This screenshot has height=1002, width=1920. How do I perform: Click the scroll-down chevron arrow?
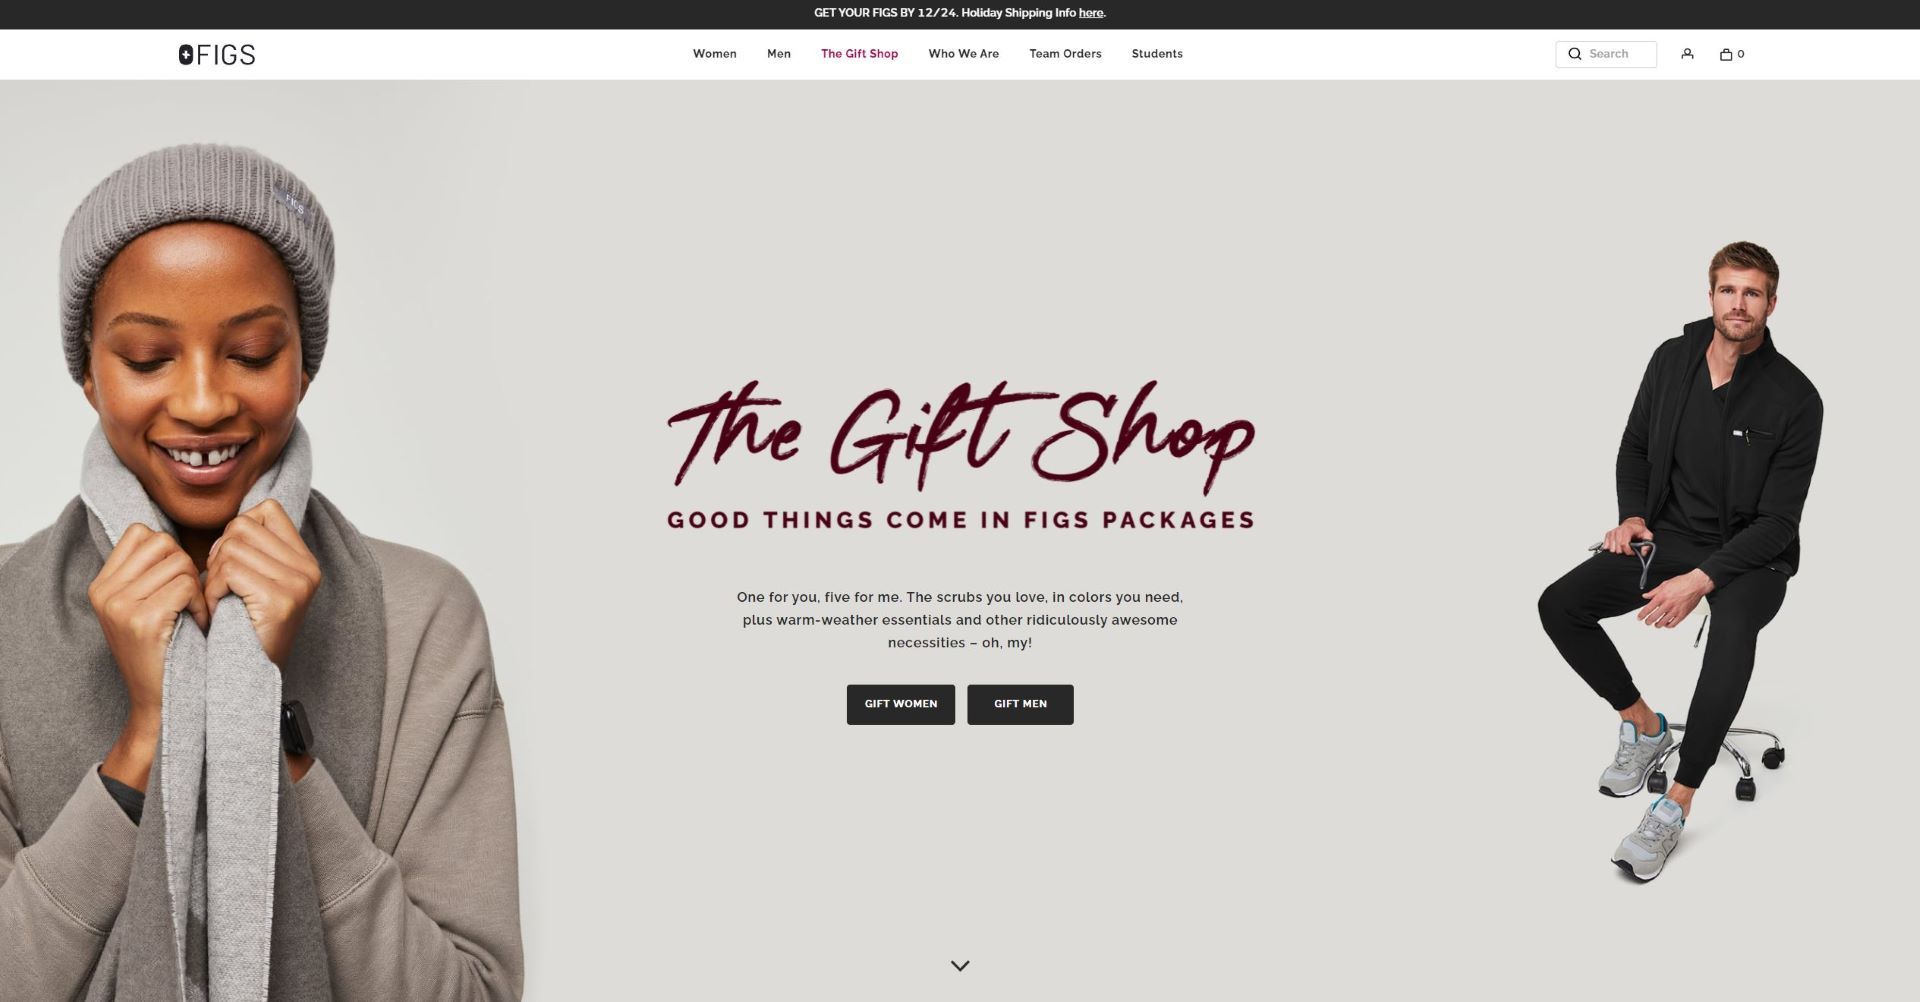coord(960,966)
